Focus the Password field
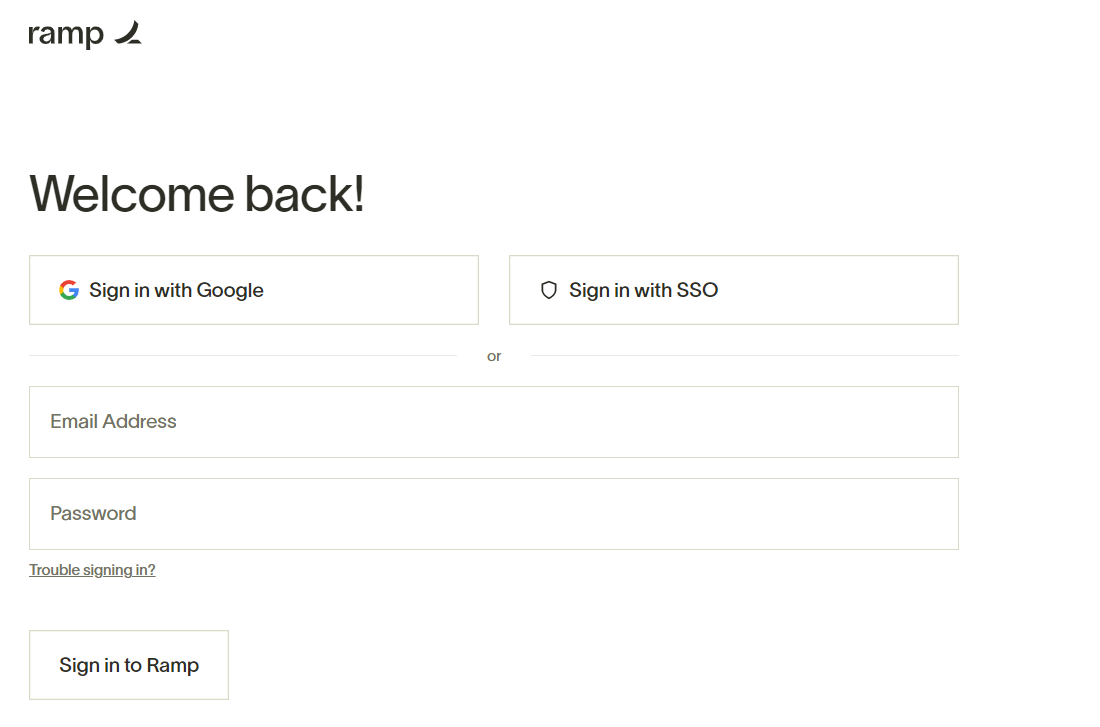Viewport: 1100px width, 727px height. (494, 514)
